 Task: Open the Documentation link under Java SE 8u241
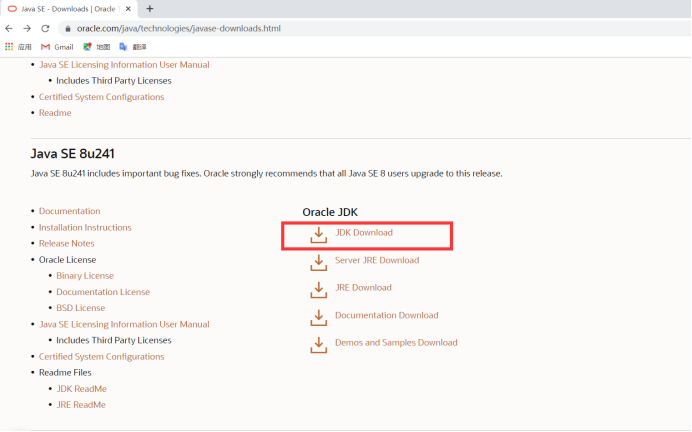pyautogui.click(x=69, y=211)
